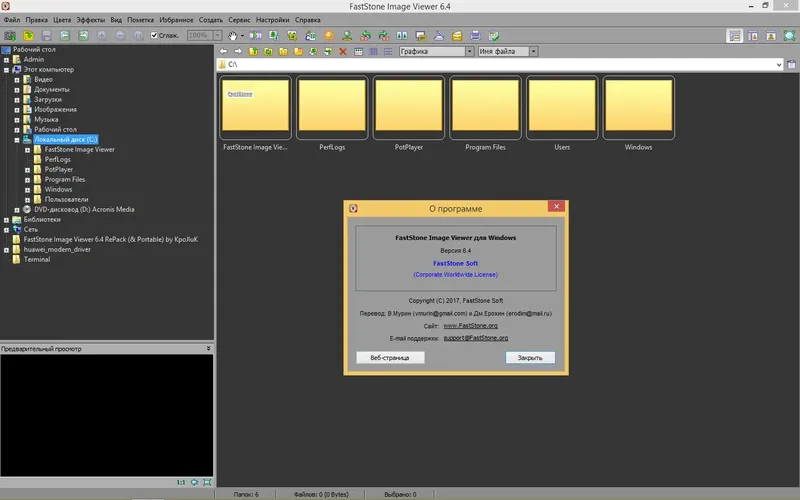The image size is (800, 500).
Task: Go to next image with green right arrow
Action: point(83,36)
